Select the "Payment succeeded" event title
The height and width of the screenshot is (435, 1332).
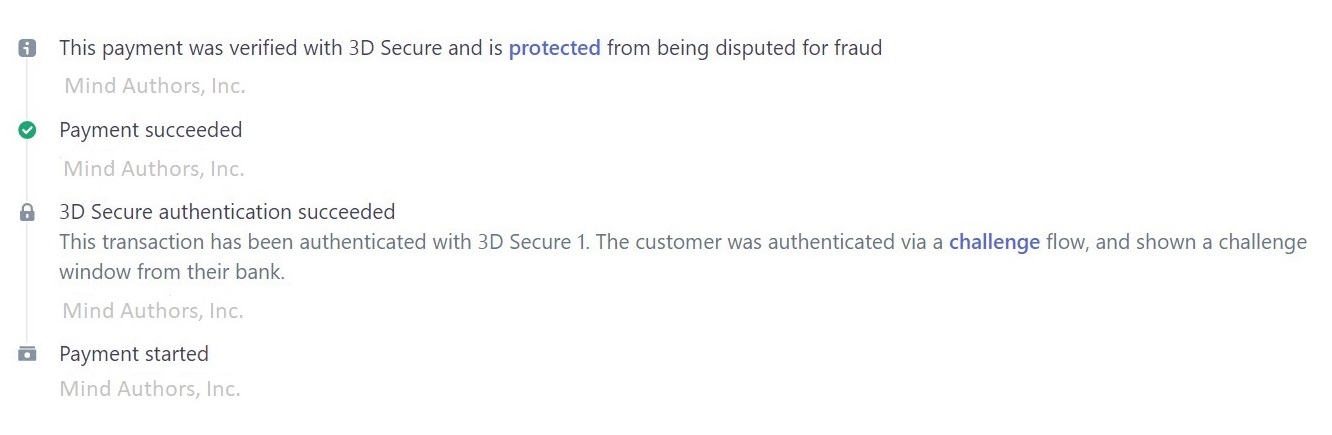pyautogui.click(x=151, y=130)
